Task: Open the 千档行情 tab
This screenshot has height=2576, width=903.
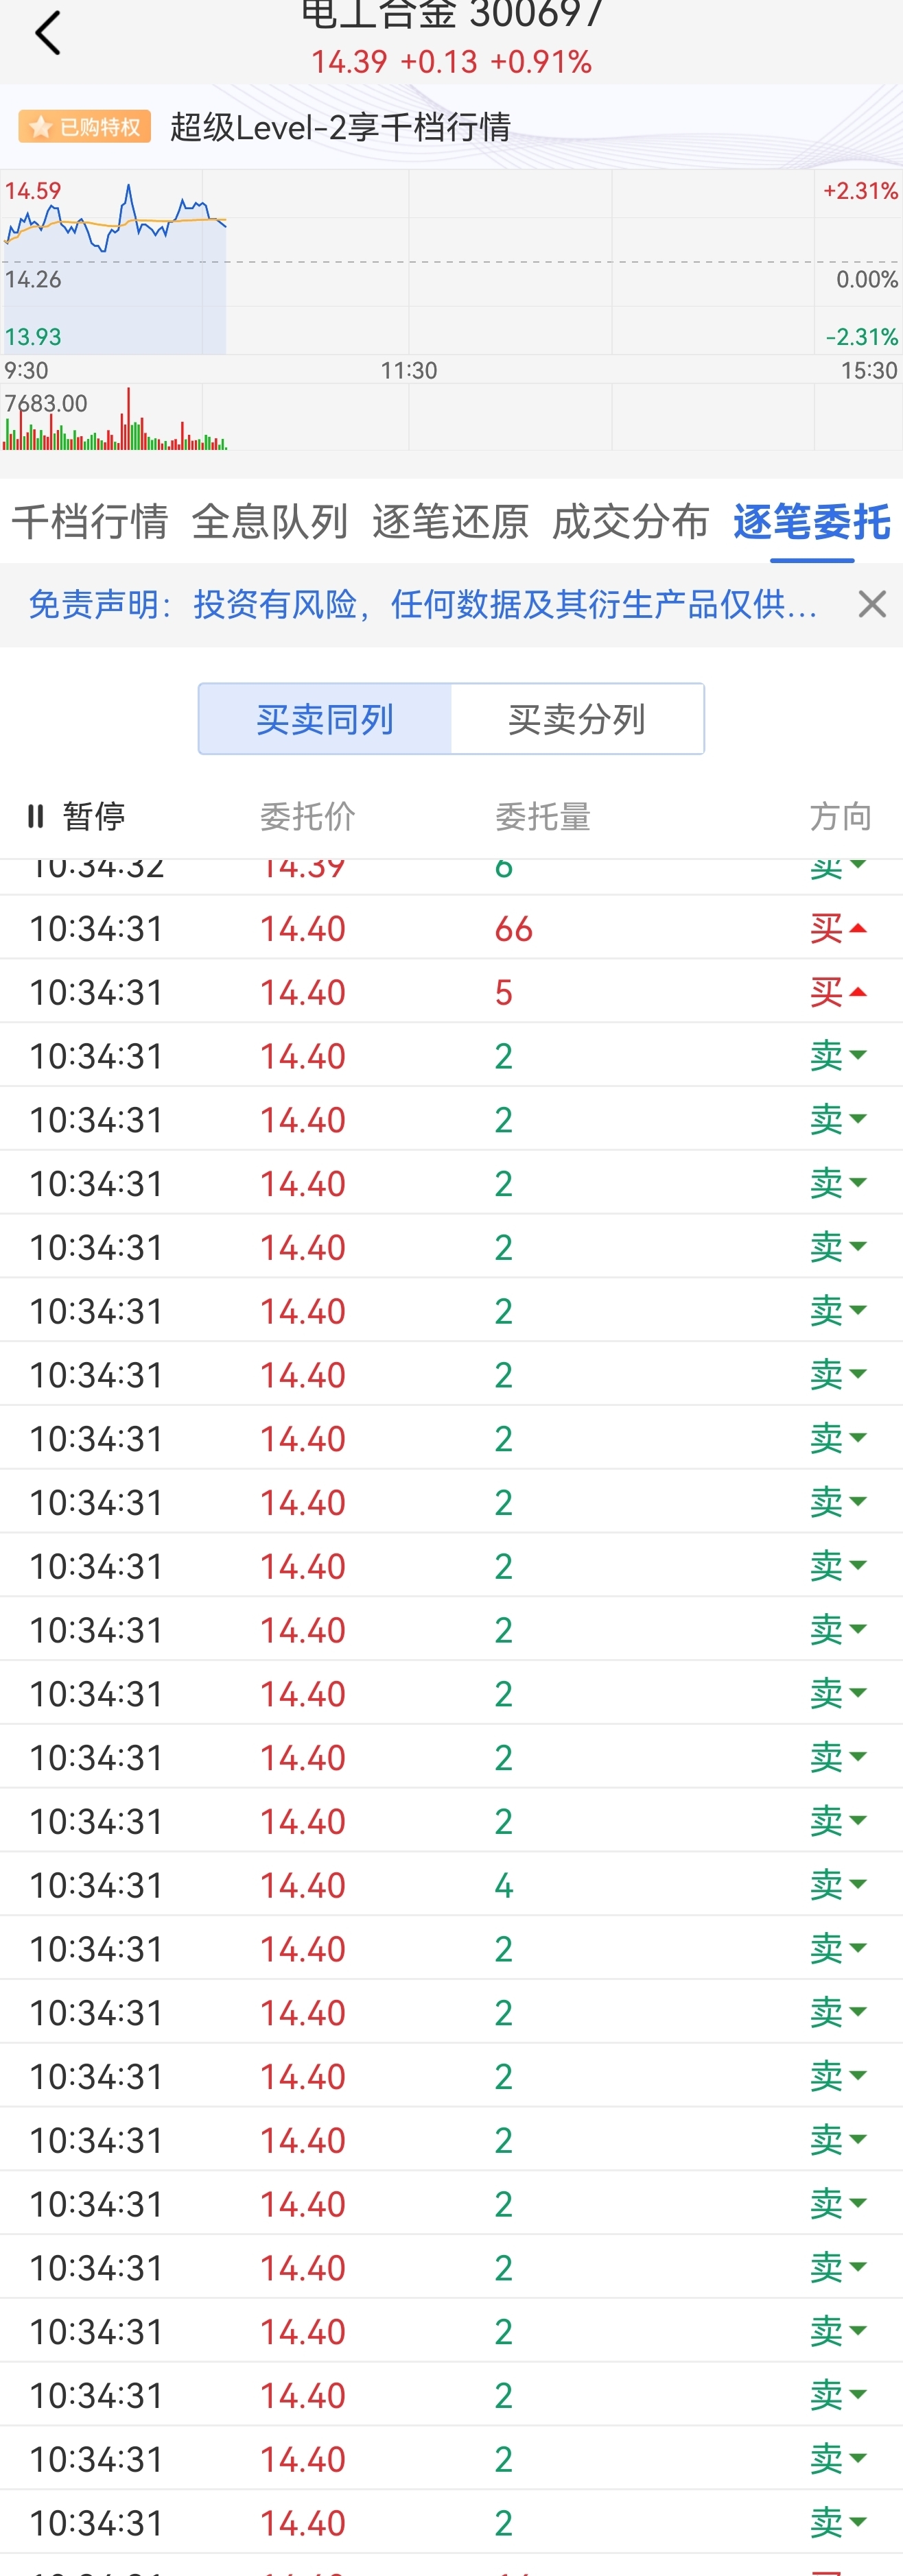Action: pos(90,522)
